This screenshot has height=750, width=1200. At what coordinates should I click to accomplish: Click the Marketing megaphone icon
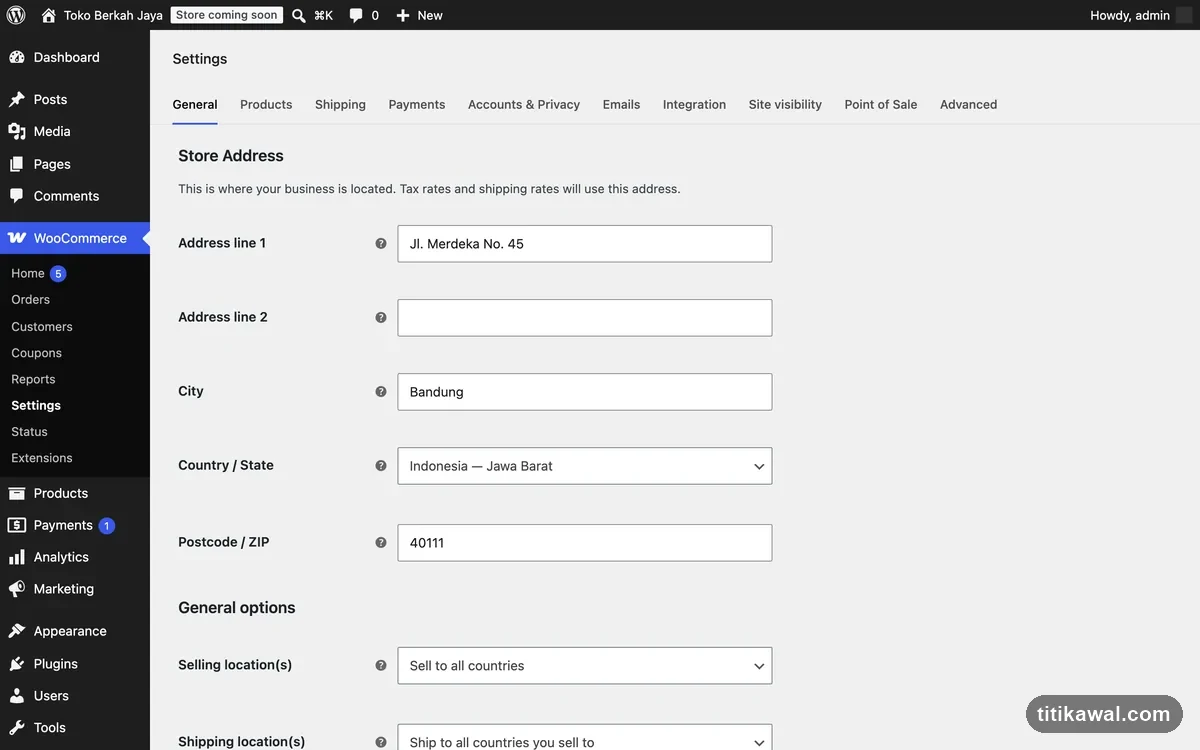(x=17, y=589)
